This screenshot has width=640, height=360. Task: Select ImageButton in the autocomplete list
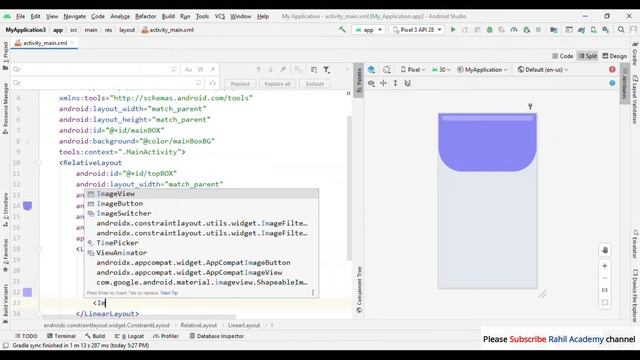tap(202, 204)
